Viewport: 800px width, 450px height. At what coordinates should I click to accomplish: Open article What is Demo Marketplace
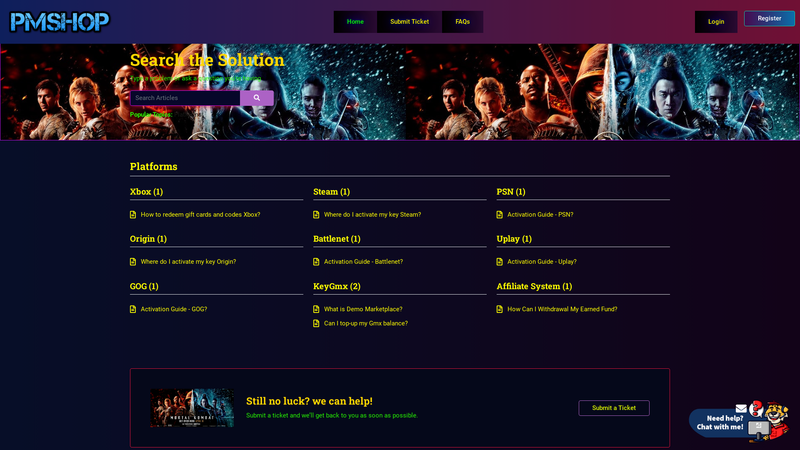pos(363,309)
